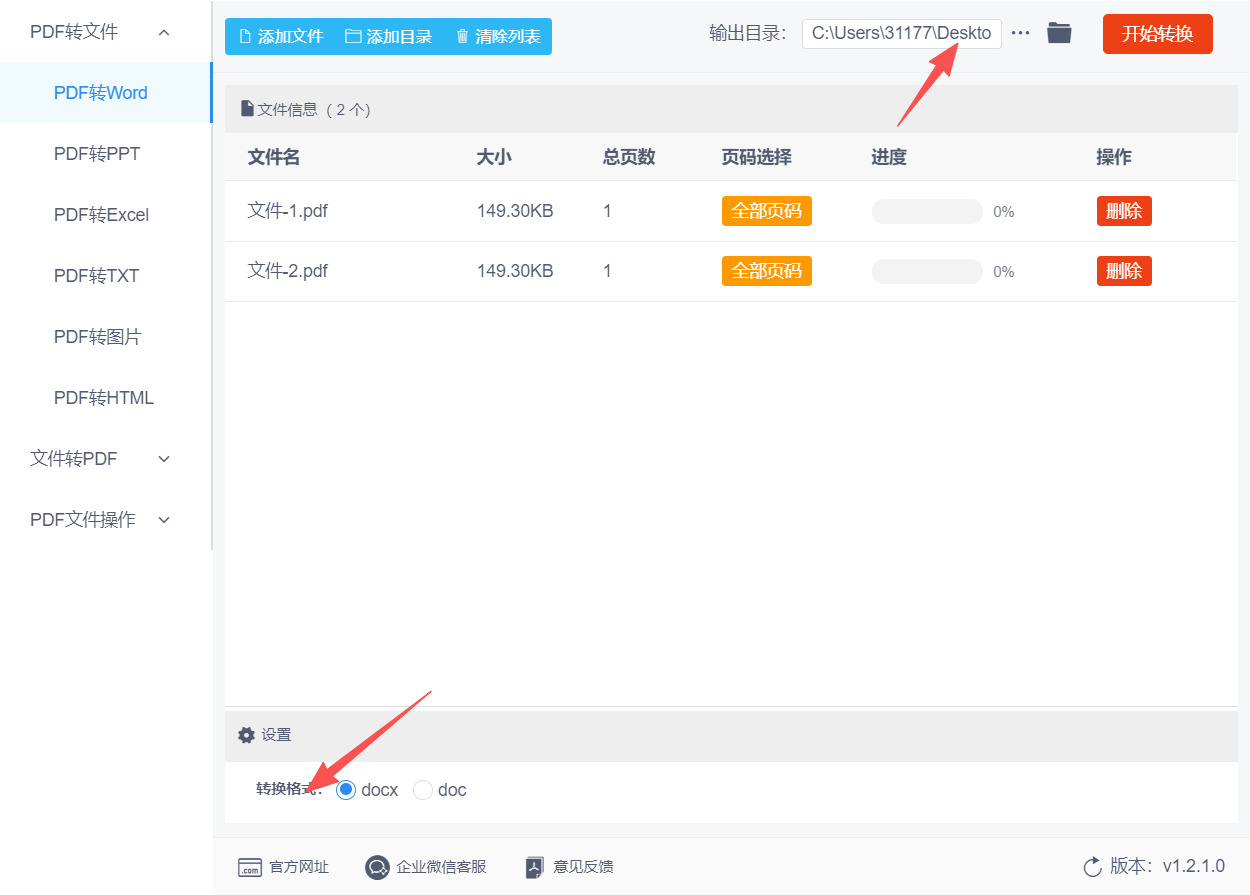1250x895 pixels.
Task: Click the 文件-1.pdf file name
Action: pyautogui.click(x=288, y=211)
